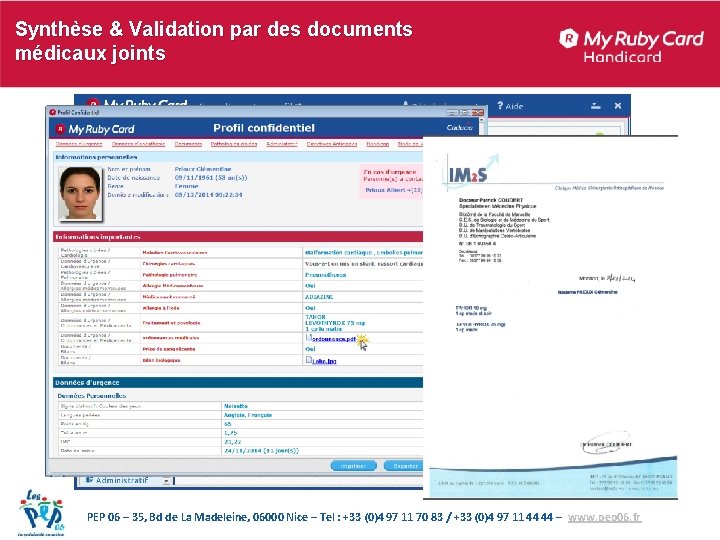Select the Pneumothorax value

(x=326, y=275)
